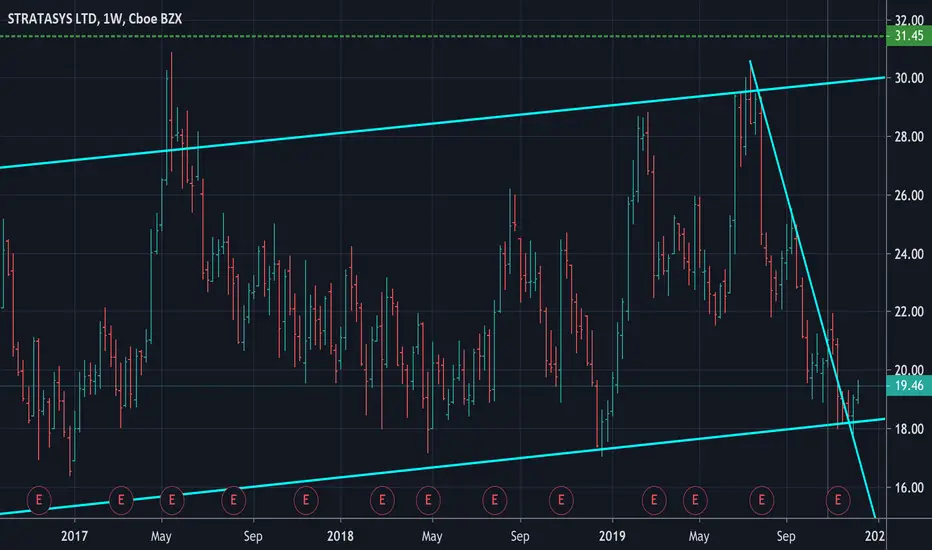This screenshot has height=550, width=932.
Task: Click the 28.00 price axis label
Action: [909, 137]
